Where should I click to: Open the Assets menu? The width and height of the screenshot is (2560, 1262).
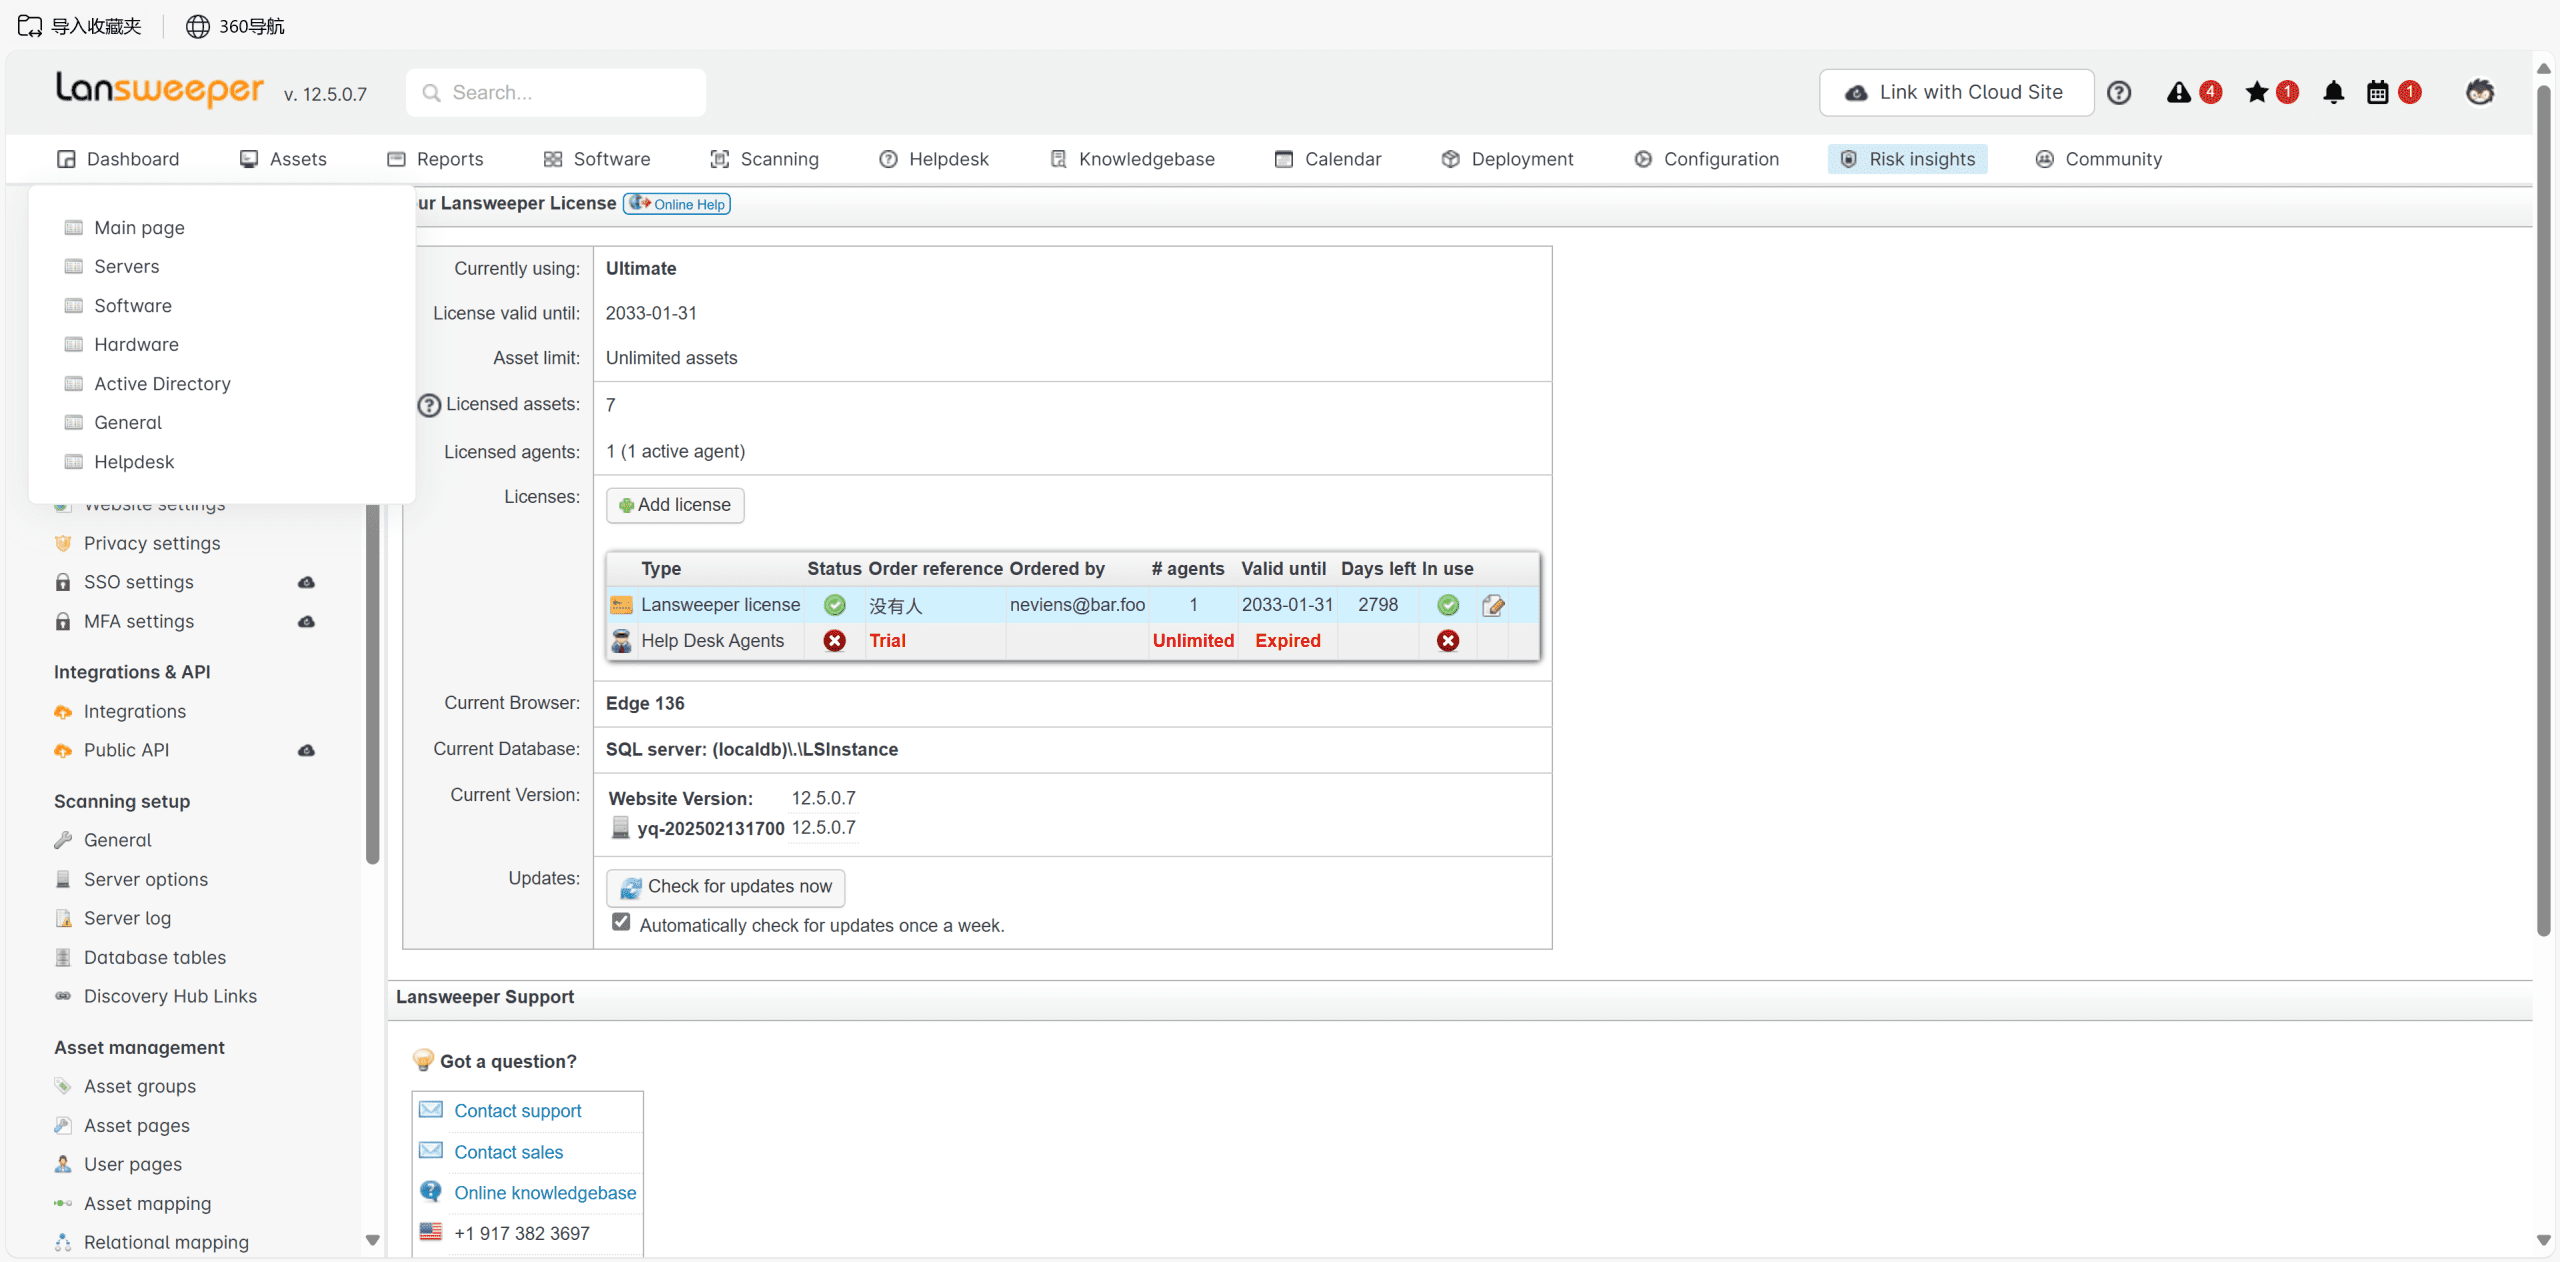pyautogui.click(x=284, y=159)
